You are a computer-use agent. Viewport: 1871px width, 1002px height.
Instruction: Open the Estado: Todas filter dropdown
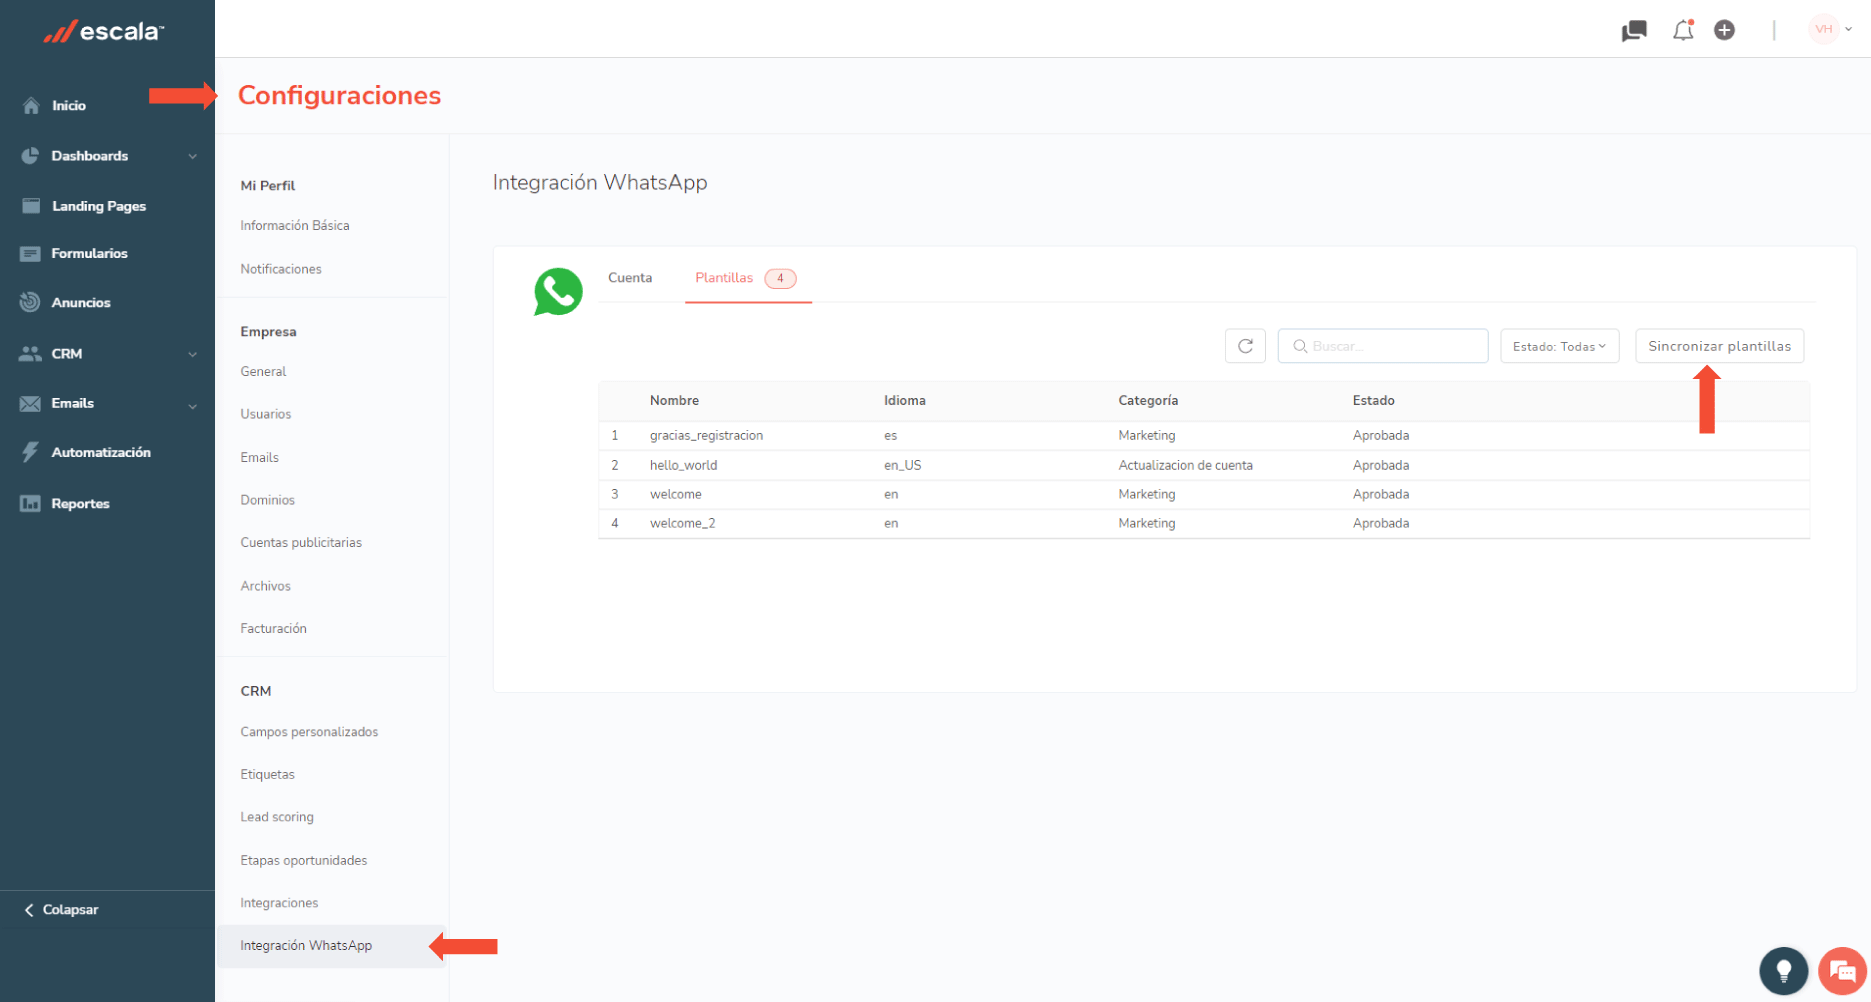coord(1559,346)
